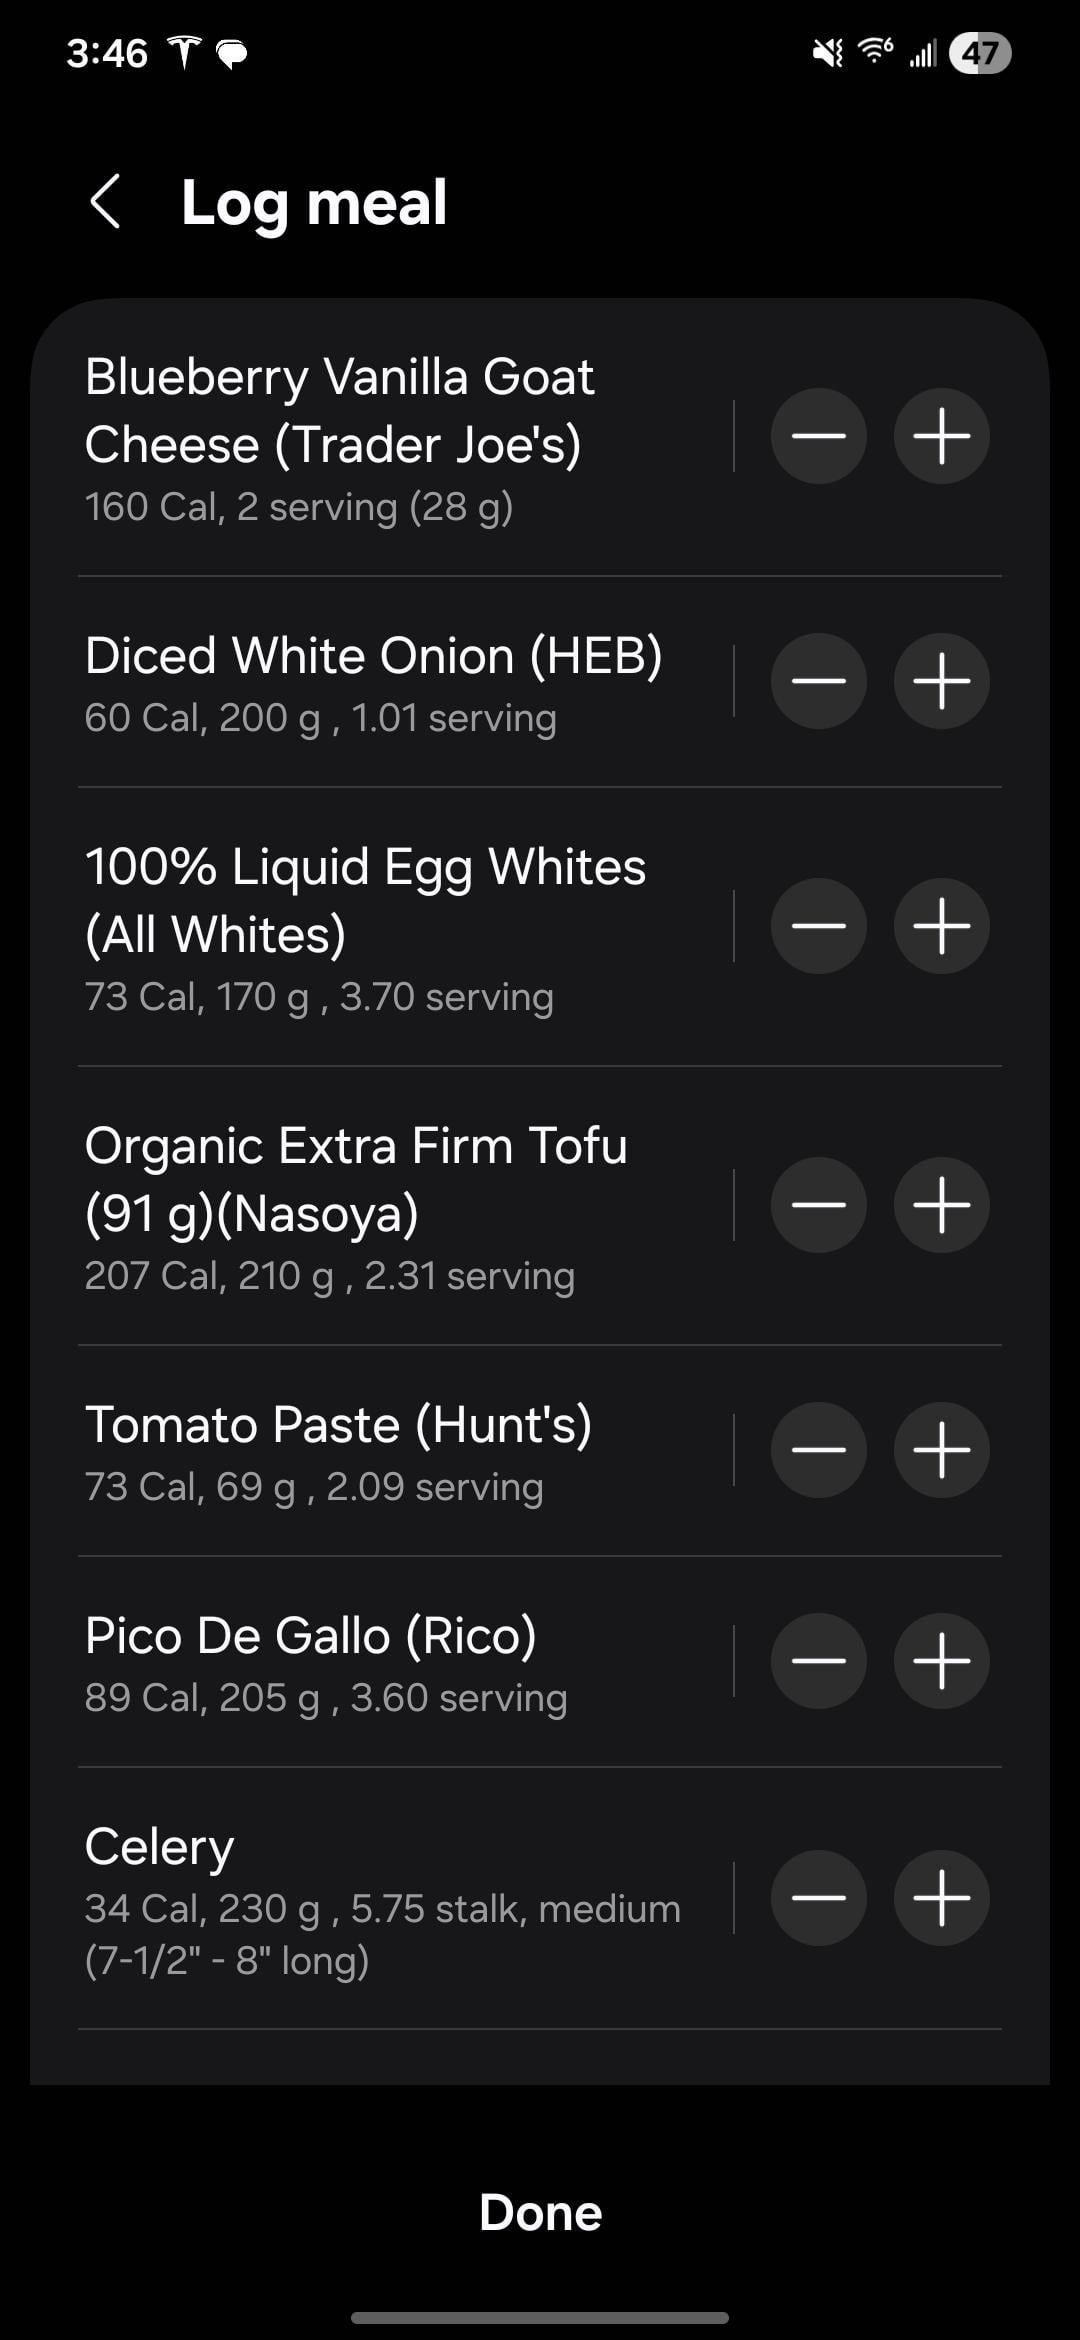Screen dimensions: 1080x2340
Task: Open Organic Extra Firm Tofu item details
Action: pyautogui.click(x=380, y=1205)
